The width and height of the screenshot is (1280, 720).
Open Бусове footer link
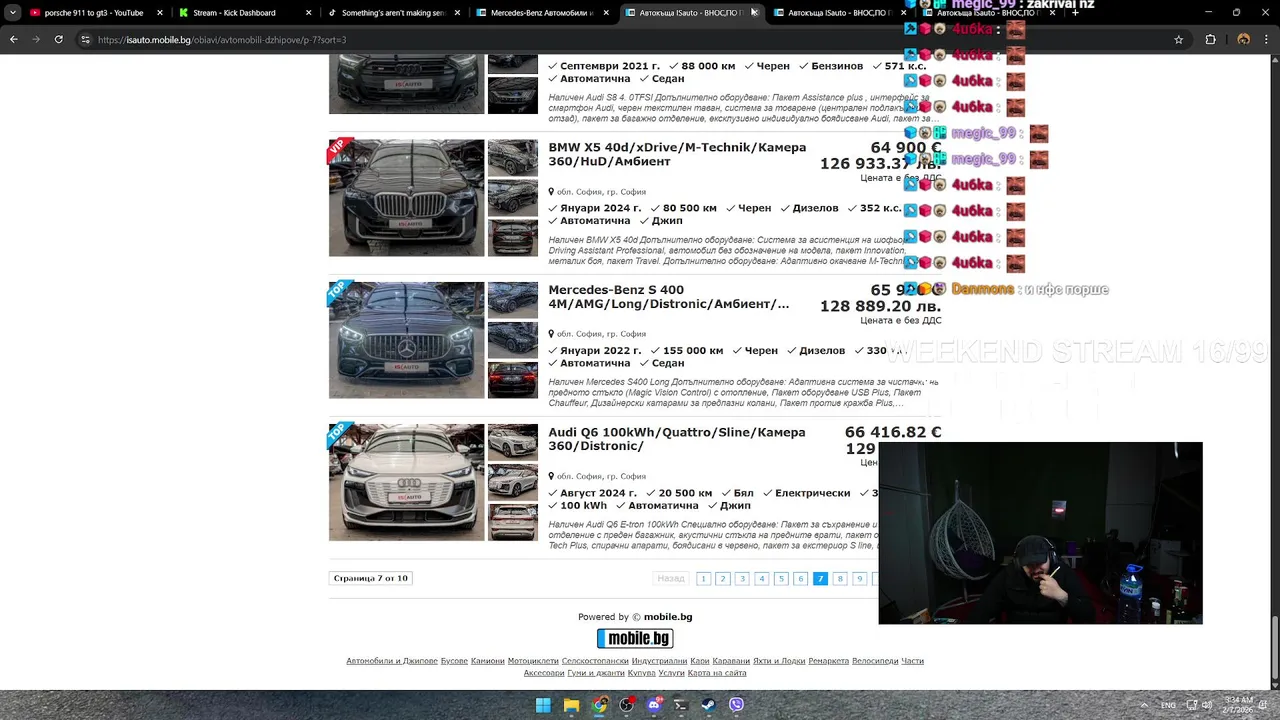(454, 661)
